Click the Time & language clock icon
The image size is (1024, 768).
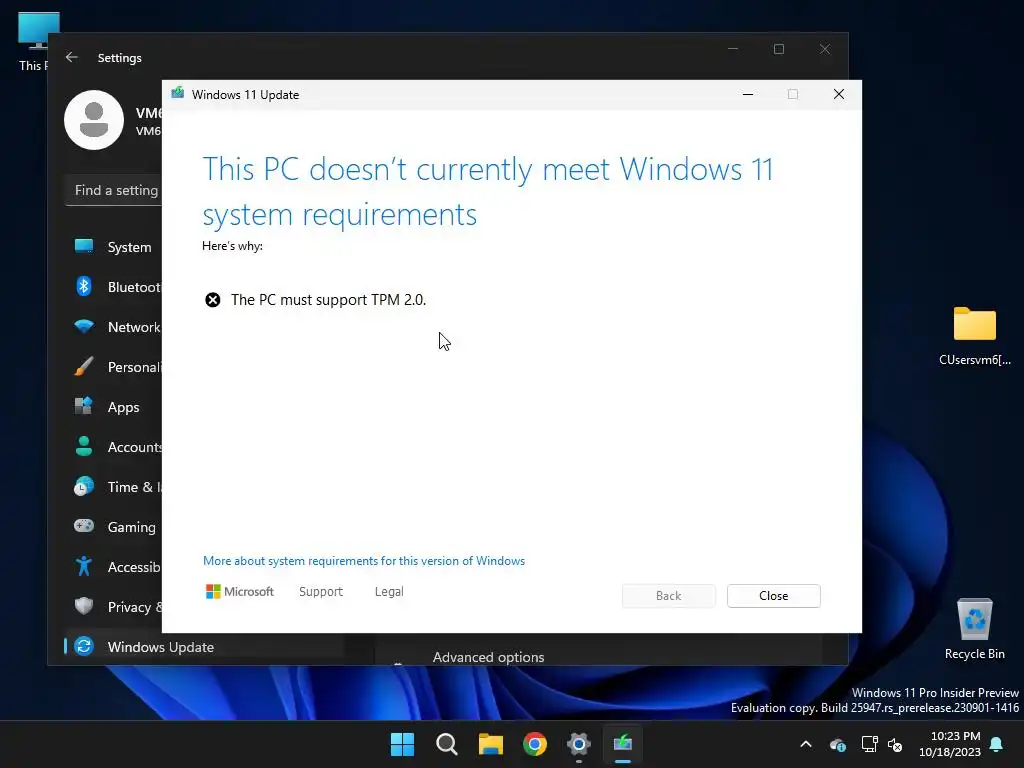point(84,487)
